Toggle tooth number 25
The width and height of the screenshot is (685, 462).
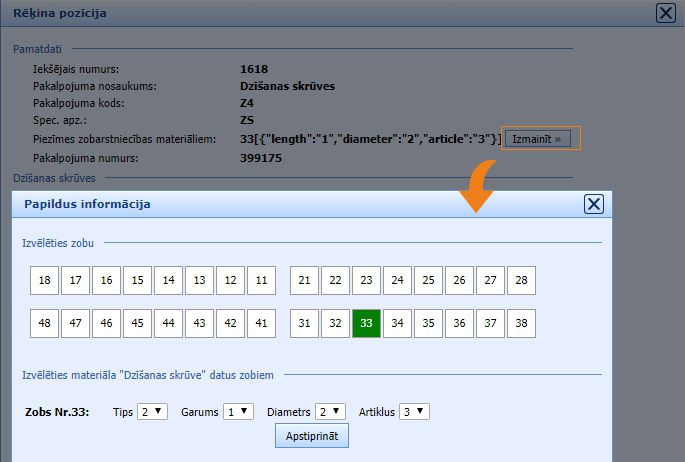coord(429,281)
